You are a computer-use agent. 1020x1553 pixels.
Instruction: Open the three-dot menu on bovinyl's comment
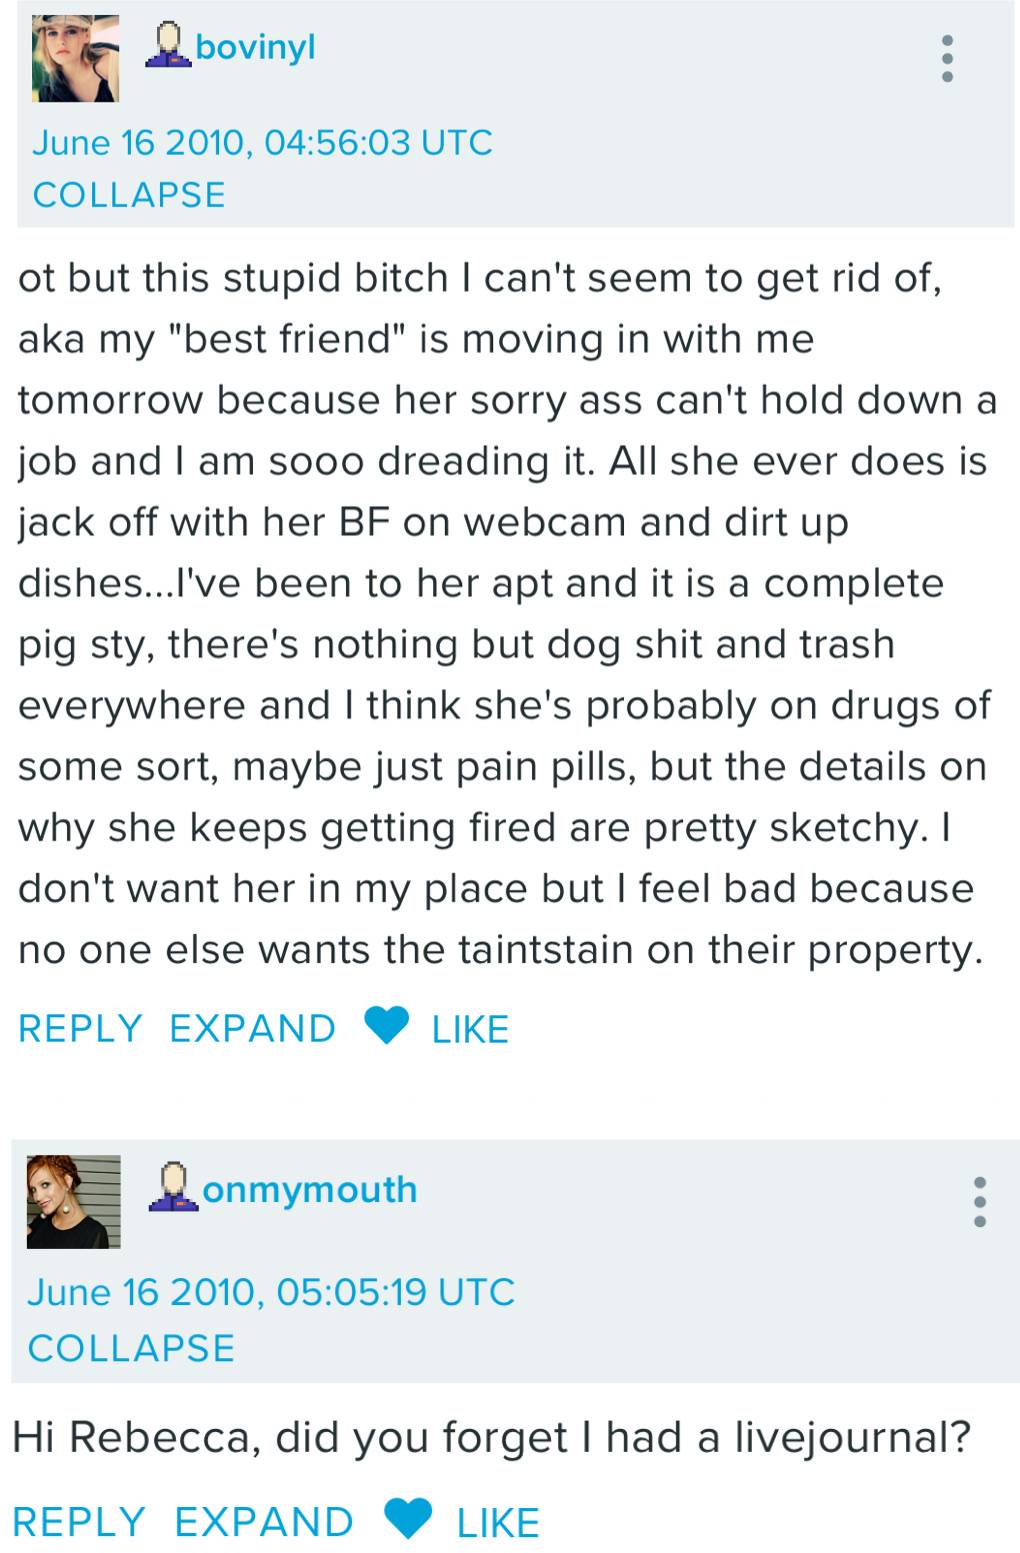(947, 59)
